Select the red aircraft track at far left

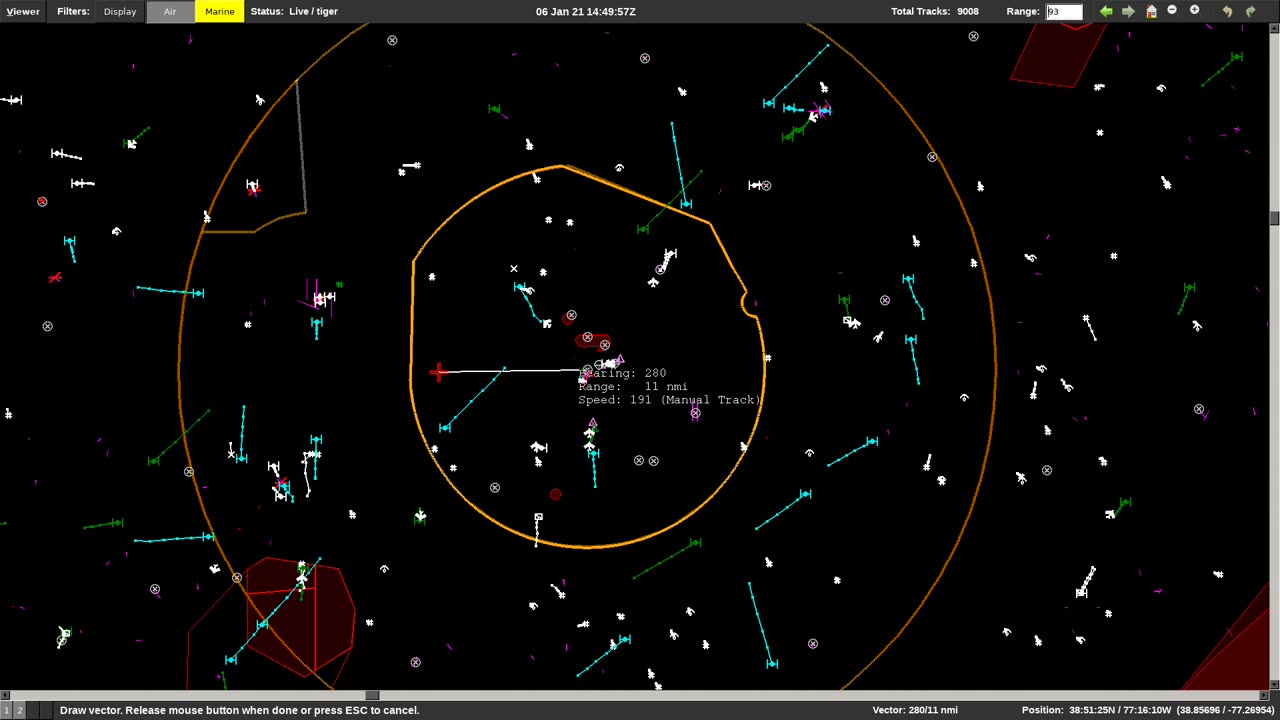click(x=54, y=277)
